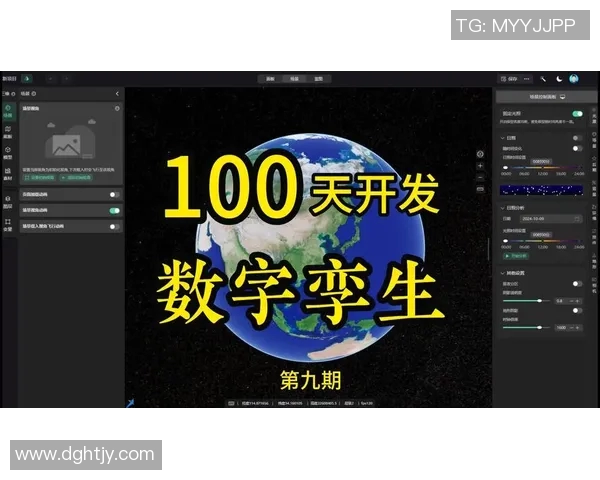Switch to the first center tab in top bar

(x=271, y=79)
